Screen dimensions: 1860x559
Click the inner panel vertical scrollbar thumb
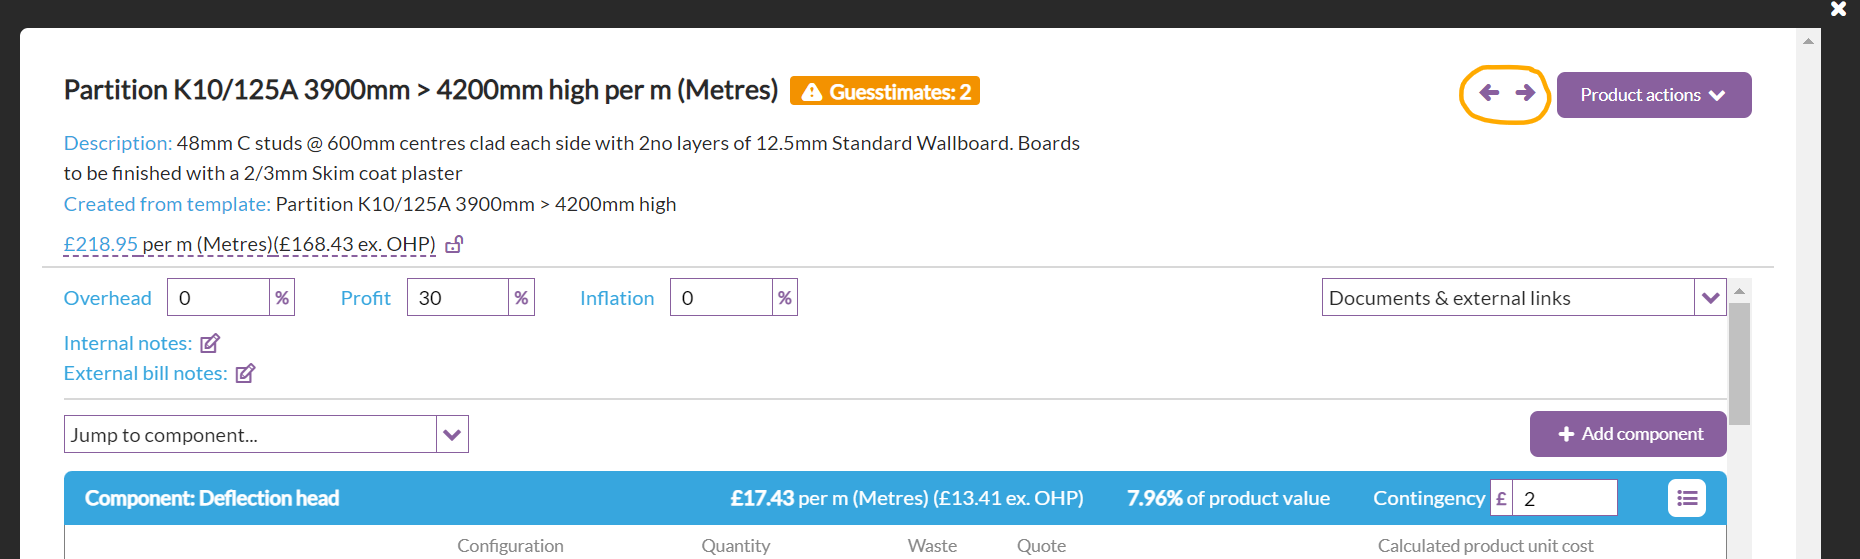coord(1739,363)
